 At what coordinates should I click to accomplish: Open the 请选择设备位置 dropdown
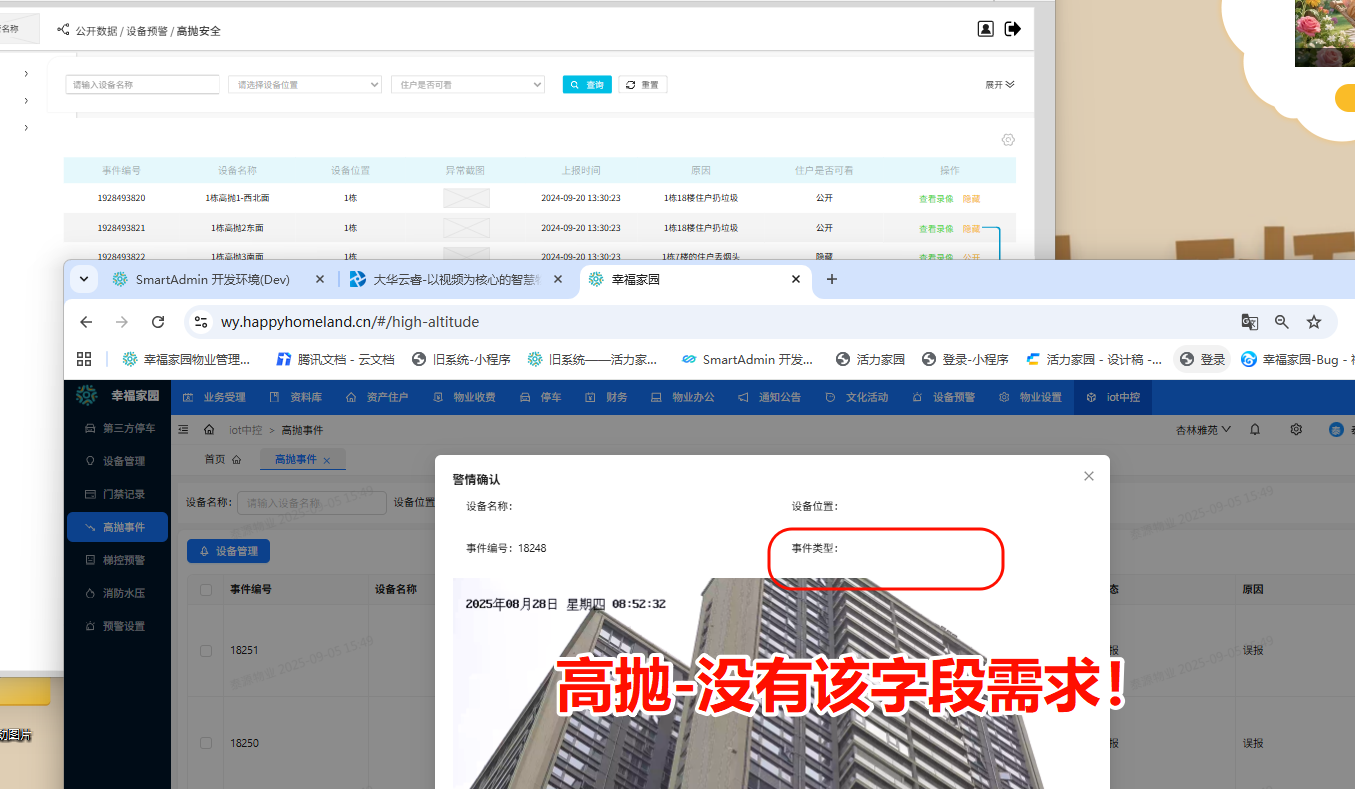click(x=305, y=85)
